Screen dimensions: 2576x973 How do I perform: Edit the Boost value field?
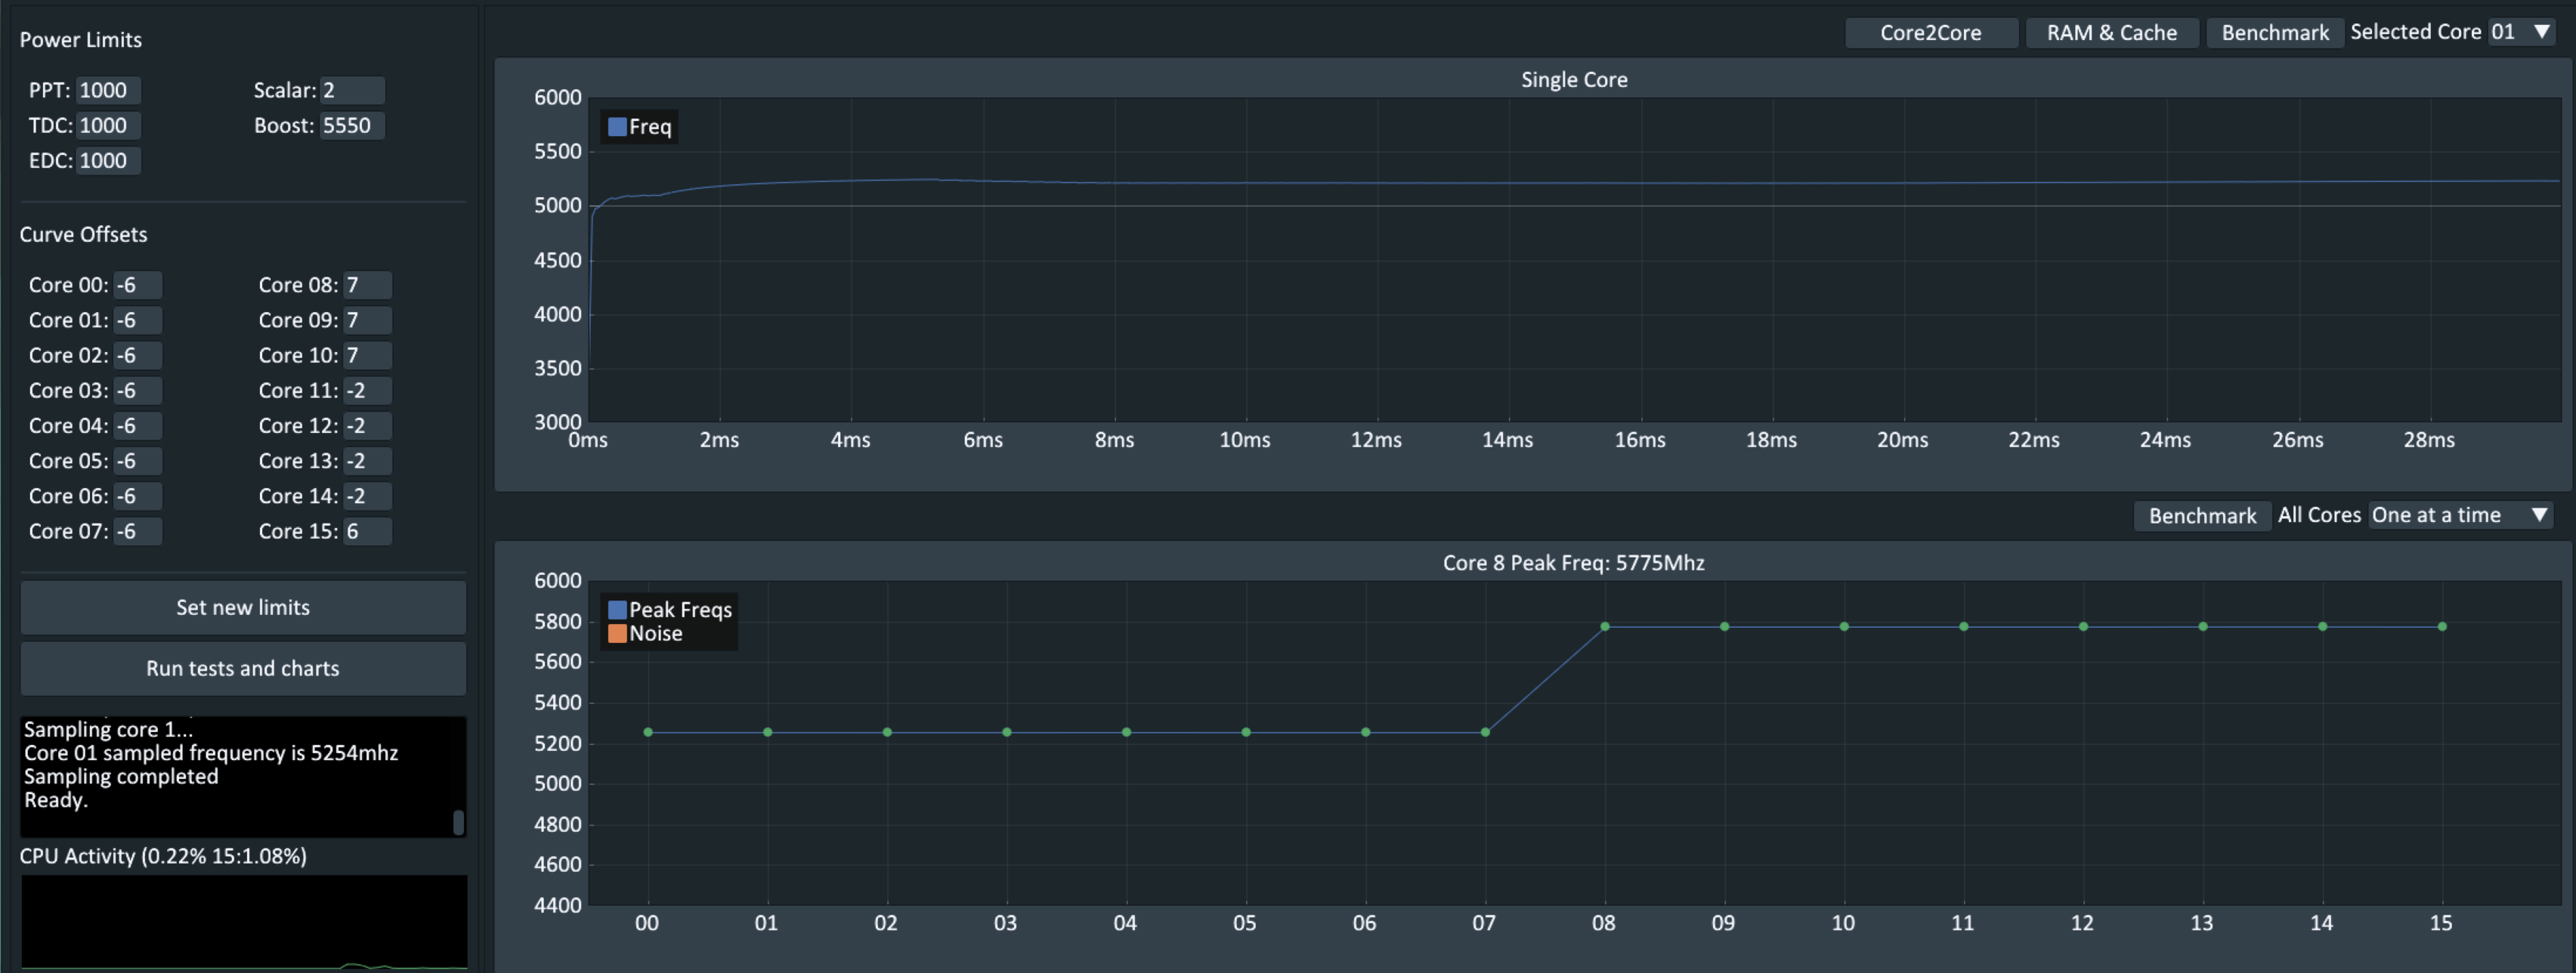pos(351,125)
